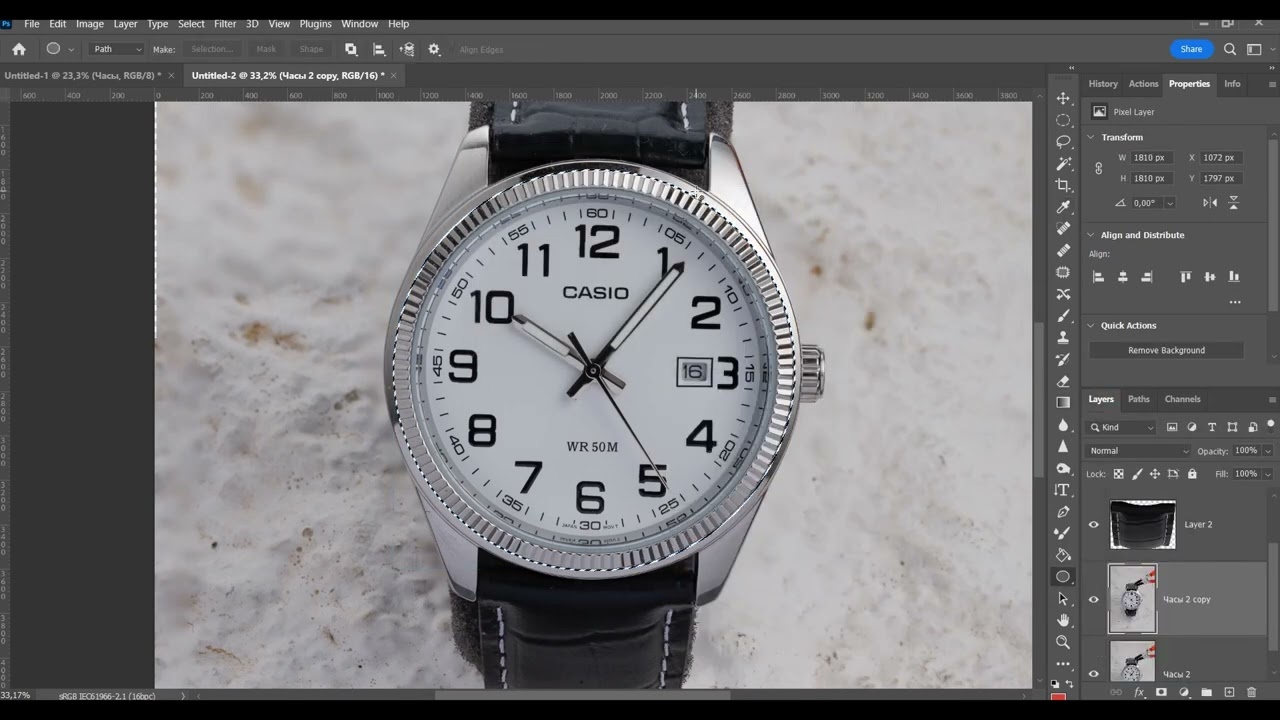This screenshot has height=720, width=1280.
Task: Toggle lock all for layer
Action: pyautogui.click(x=1192, y=474)
